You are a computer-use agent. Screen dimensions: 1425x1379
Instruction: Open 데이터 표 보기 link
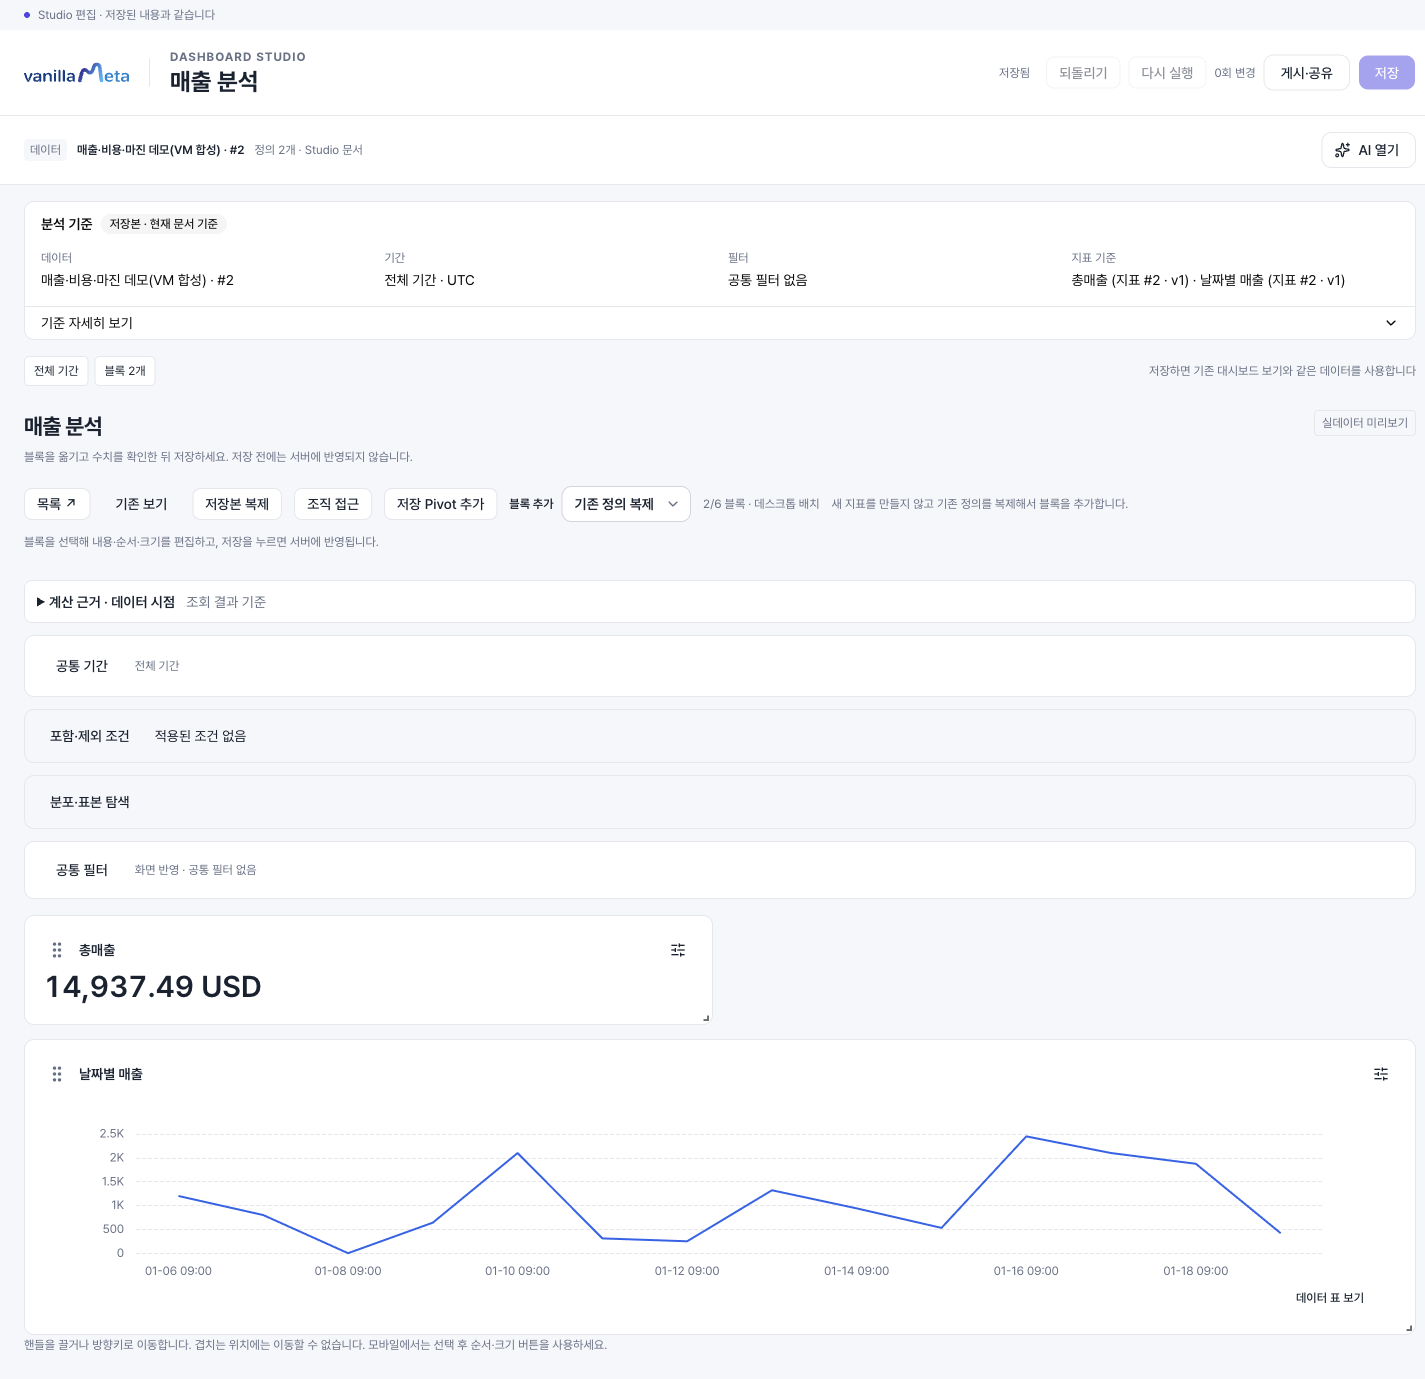click(1329, 1298)
